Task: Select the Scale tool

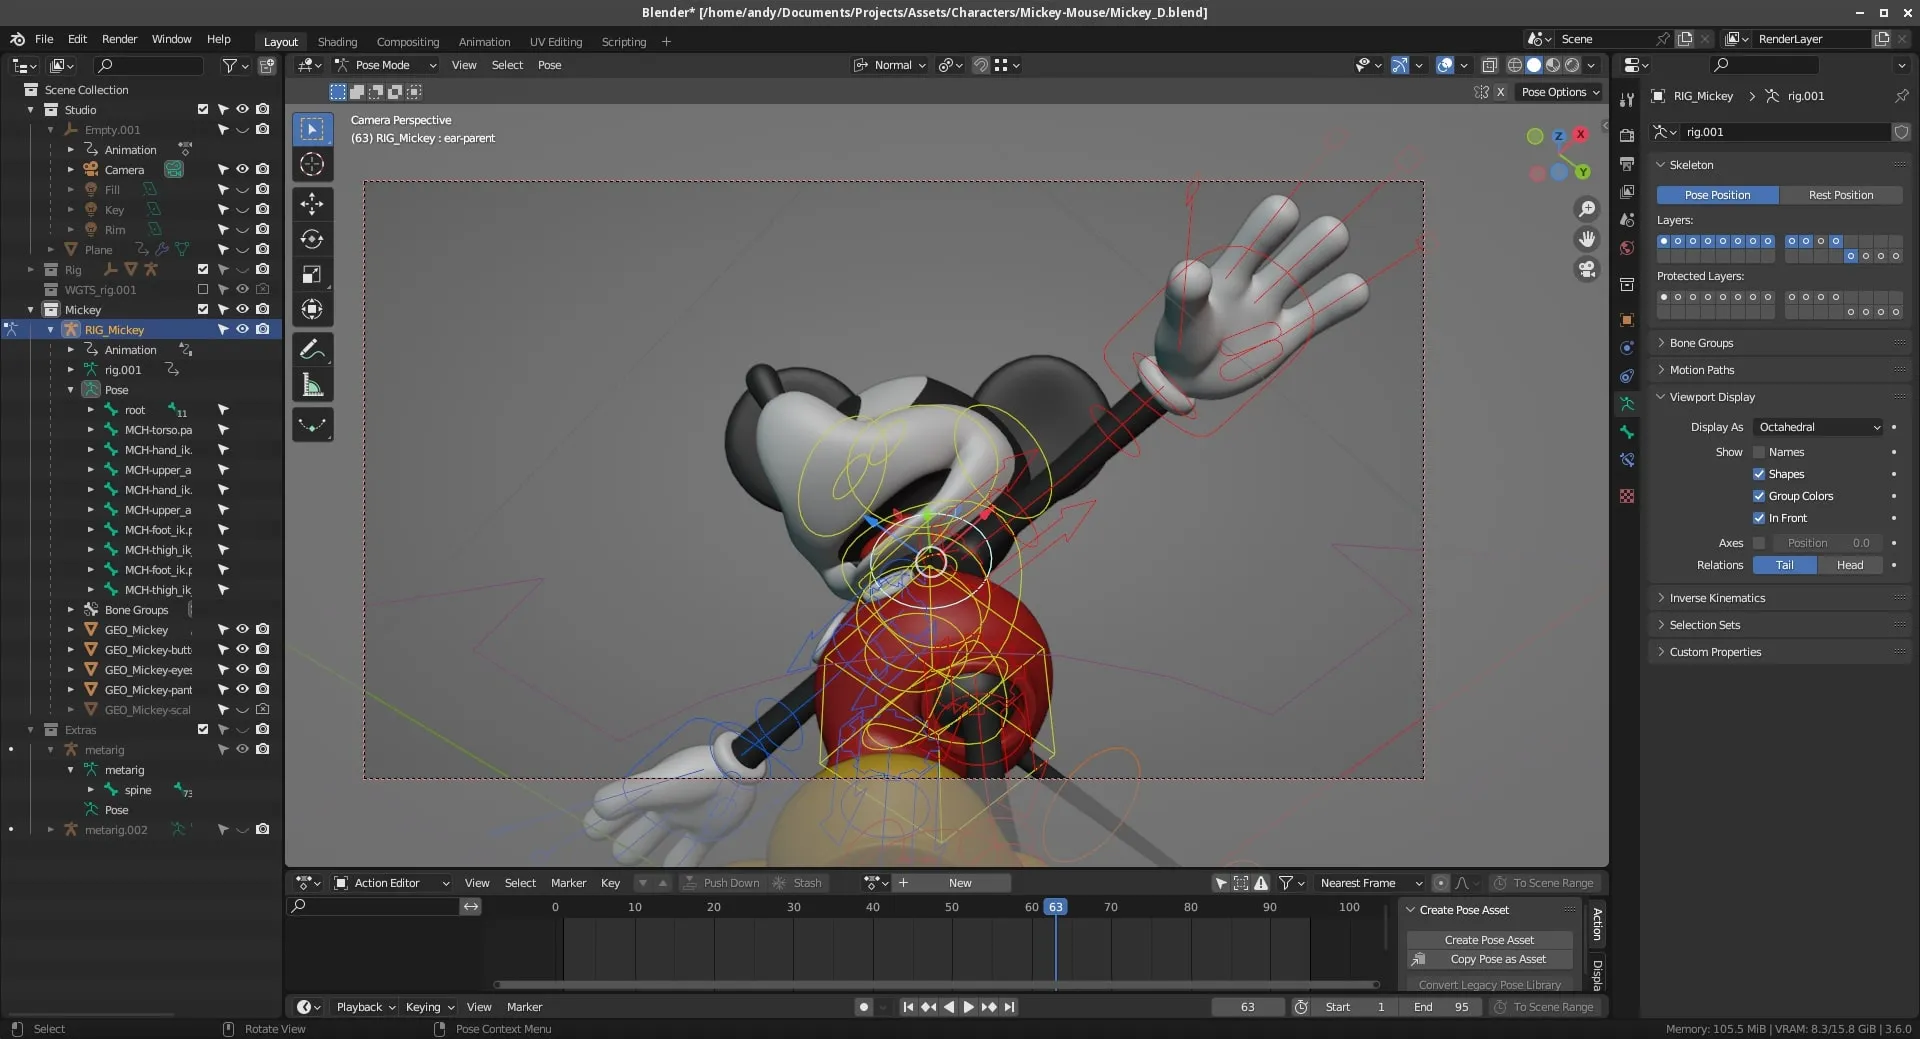Action: (x=312, y=274)
